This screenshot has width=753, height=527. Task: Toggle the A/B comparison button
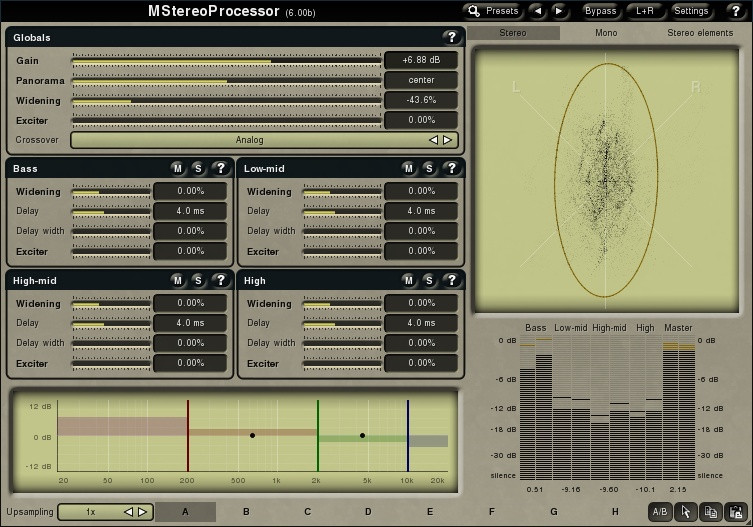click(x=660, y=512)
